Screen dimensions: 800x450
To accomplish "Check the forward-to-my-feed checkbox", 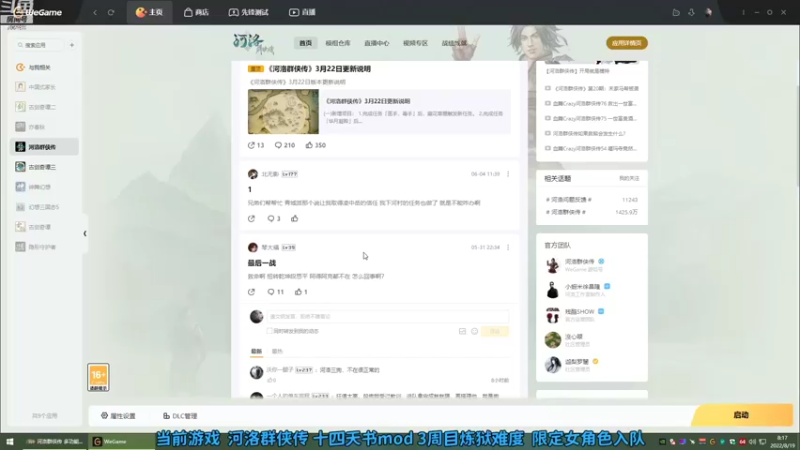I will pyautogui.click(x=269, y=331).
